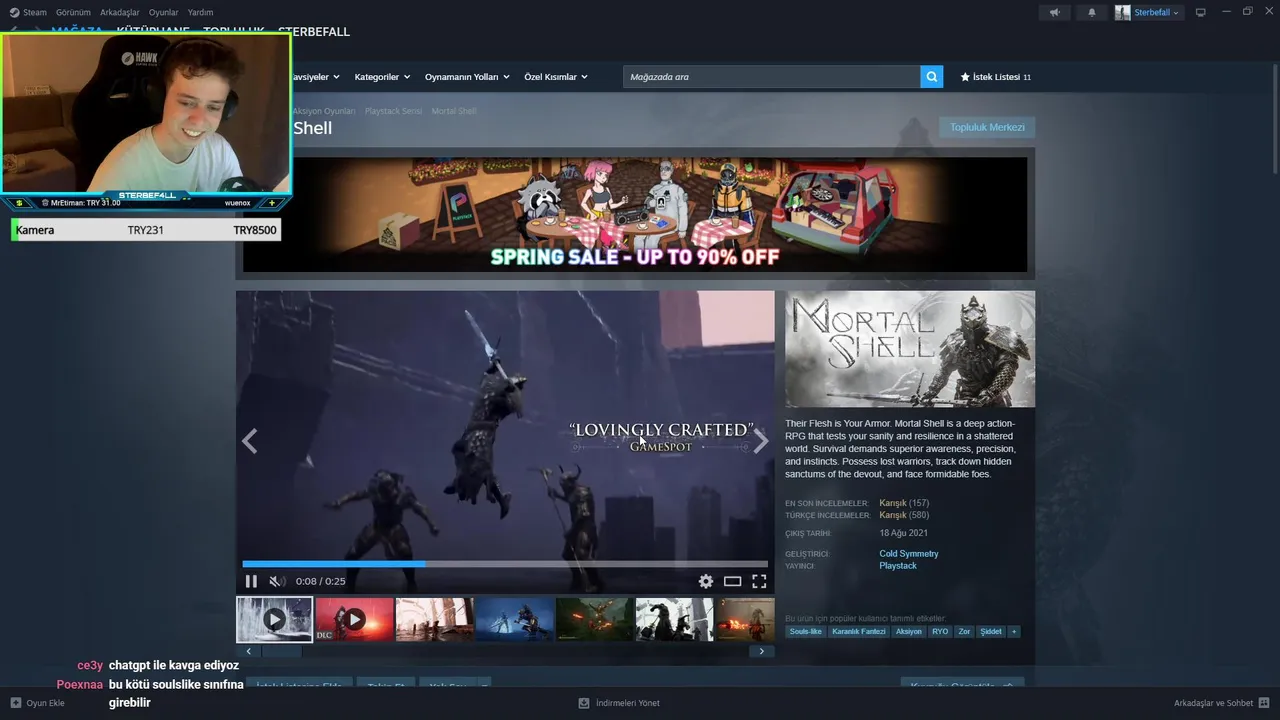Pause the Mortal Shell trailer

pyautogui.click(x=251, y=581)
